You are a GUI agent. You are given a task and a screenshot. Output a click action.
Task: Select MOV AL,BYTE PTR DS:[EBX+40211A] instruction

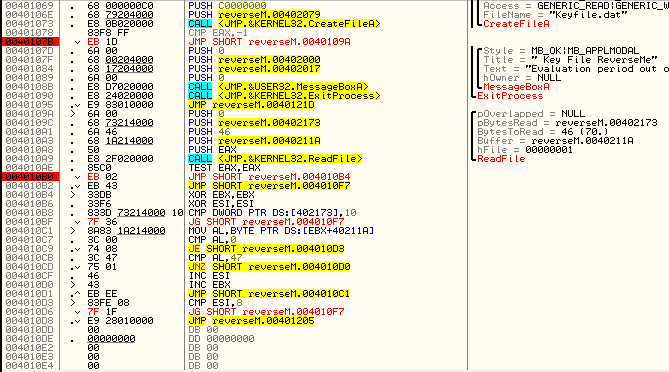[x=281, y=231]
